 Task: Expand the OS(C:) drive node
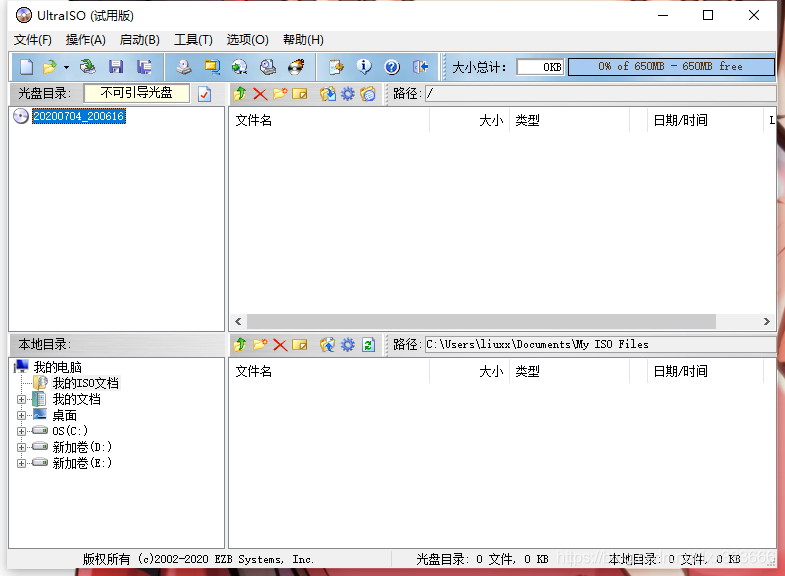point(22,431)
